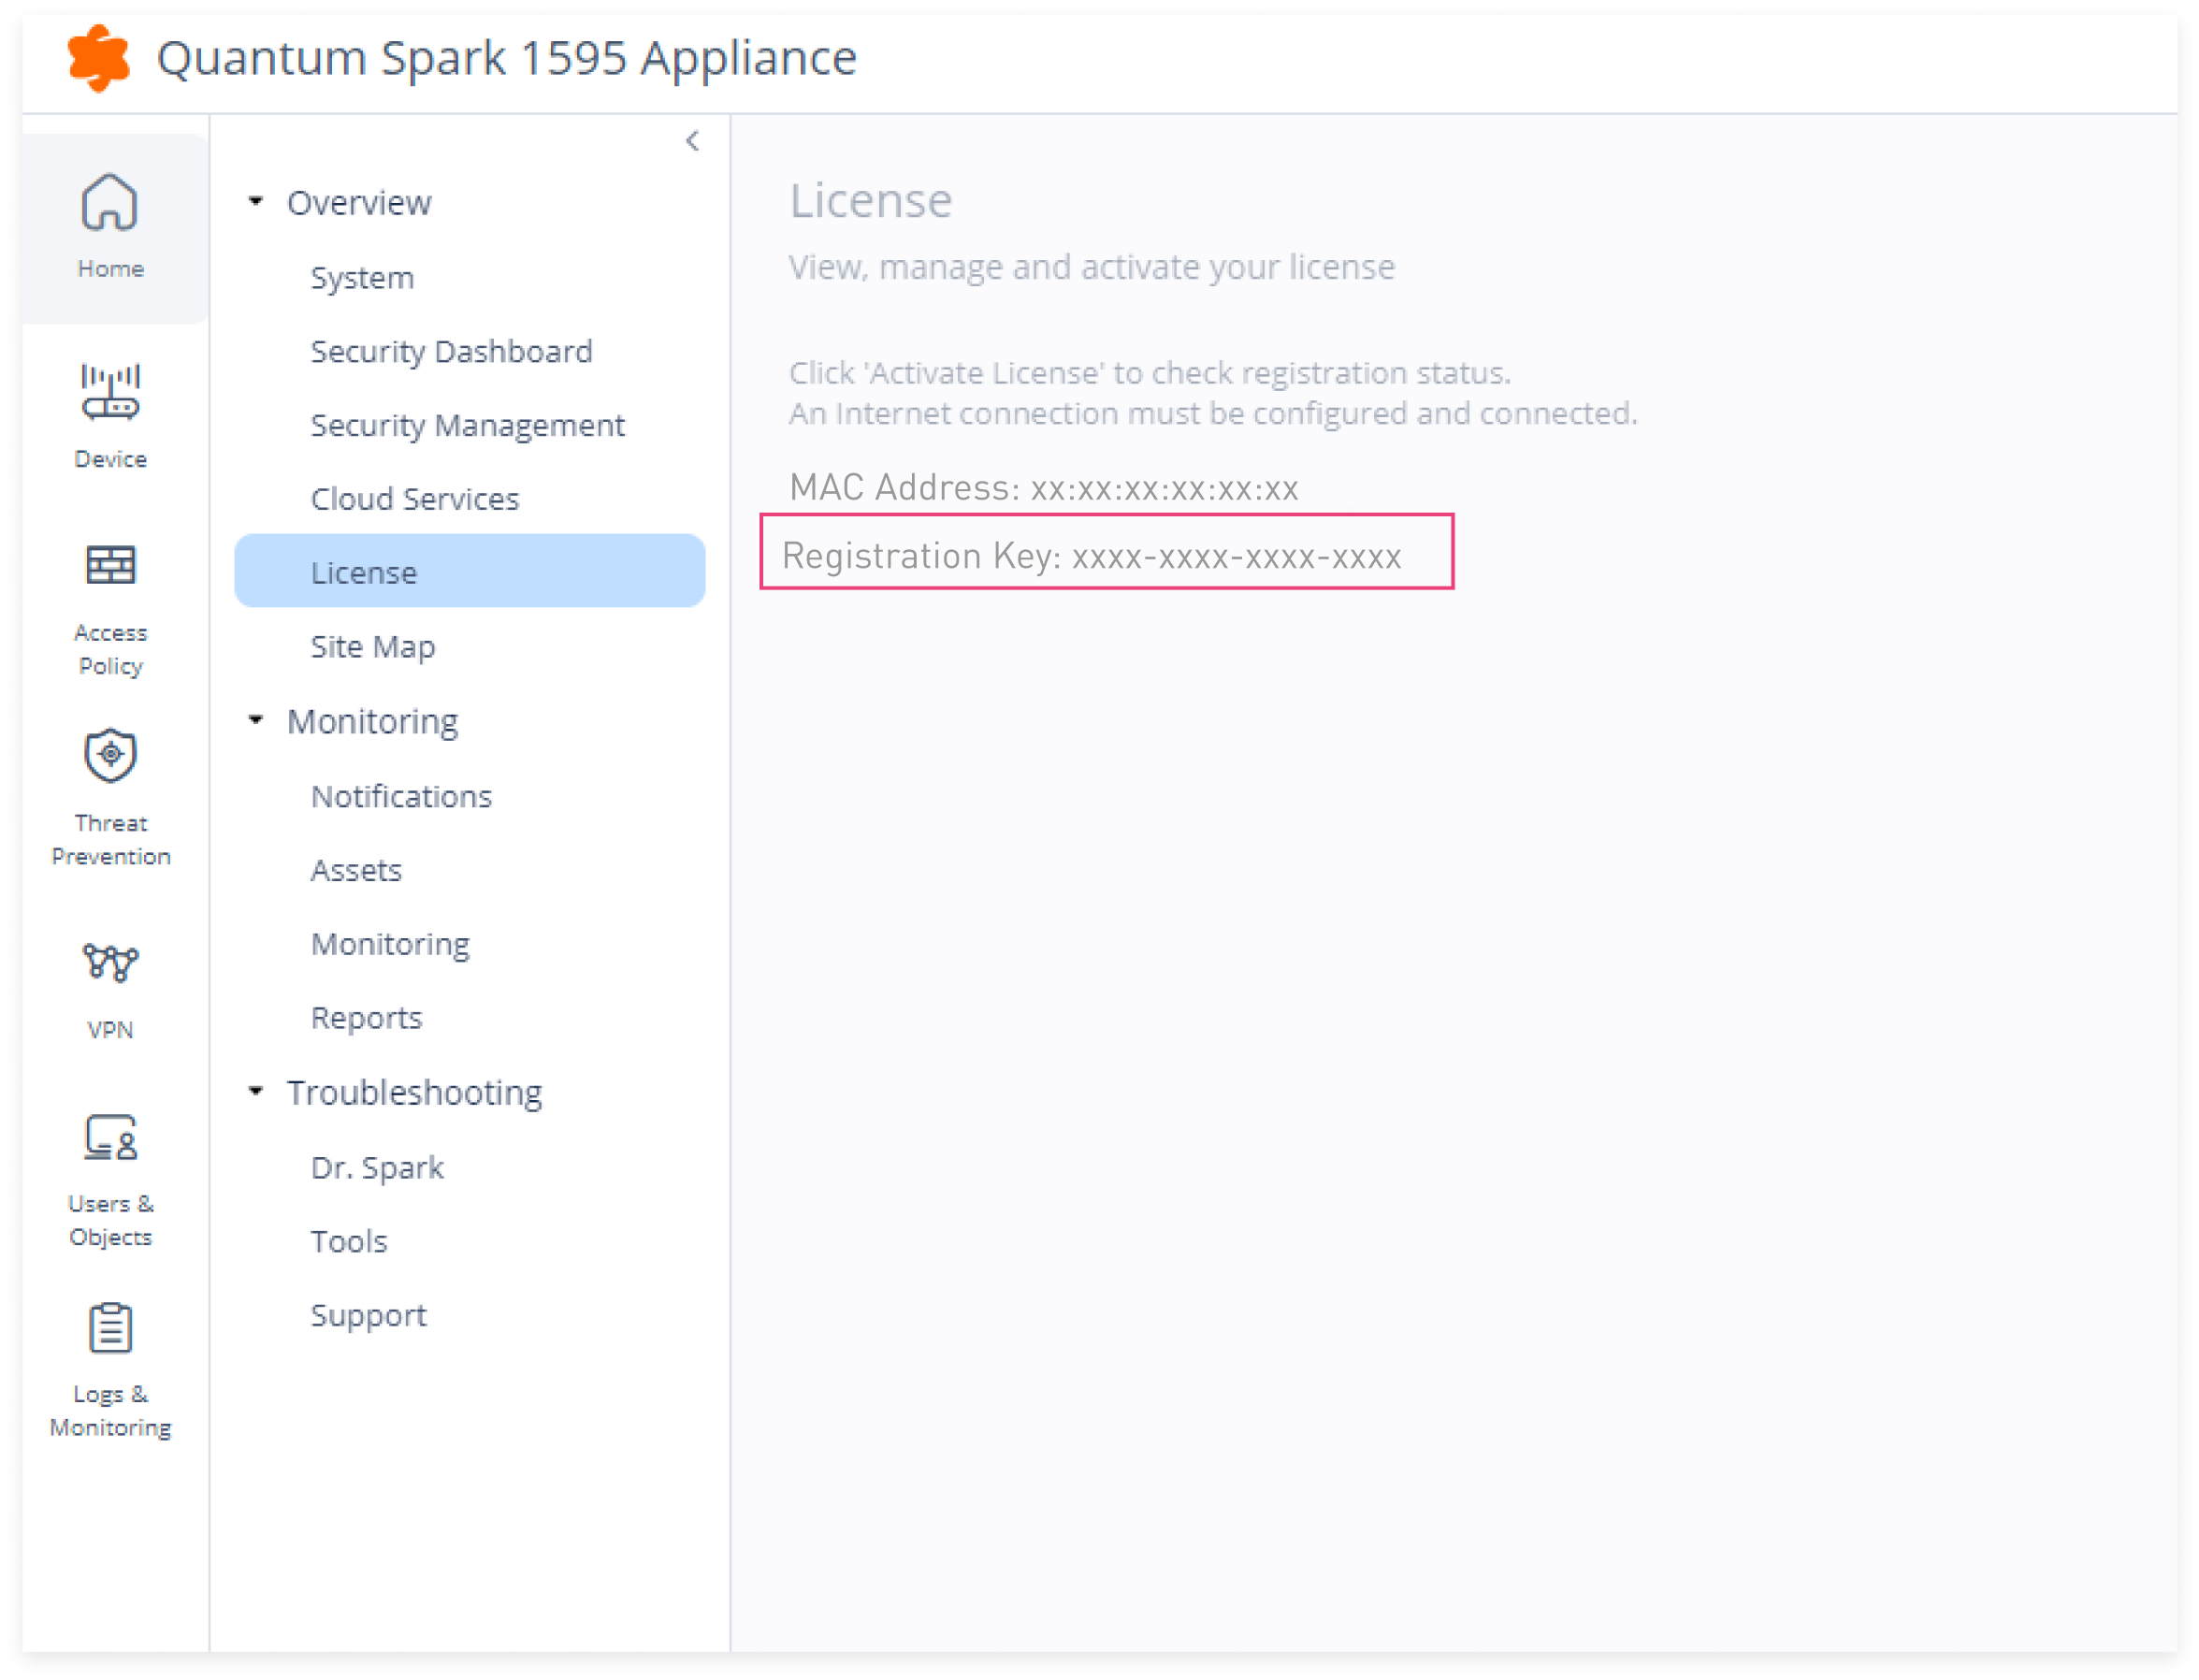Open the Cloud Services page

coord(415,499)
